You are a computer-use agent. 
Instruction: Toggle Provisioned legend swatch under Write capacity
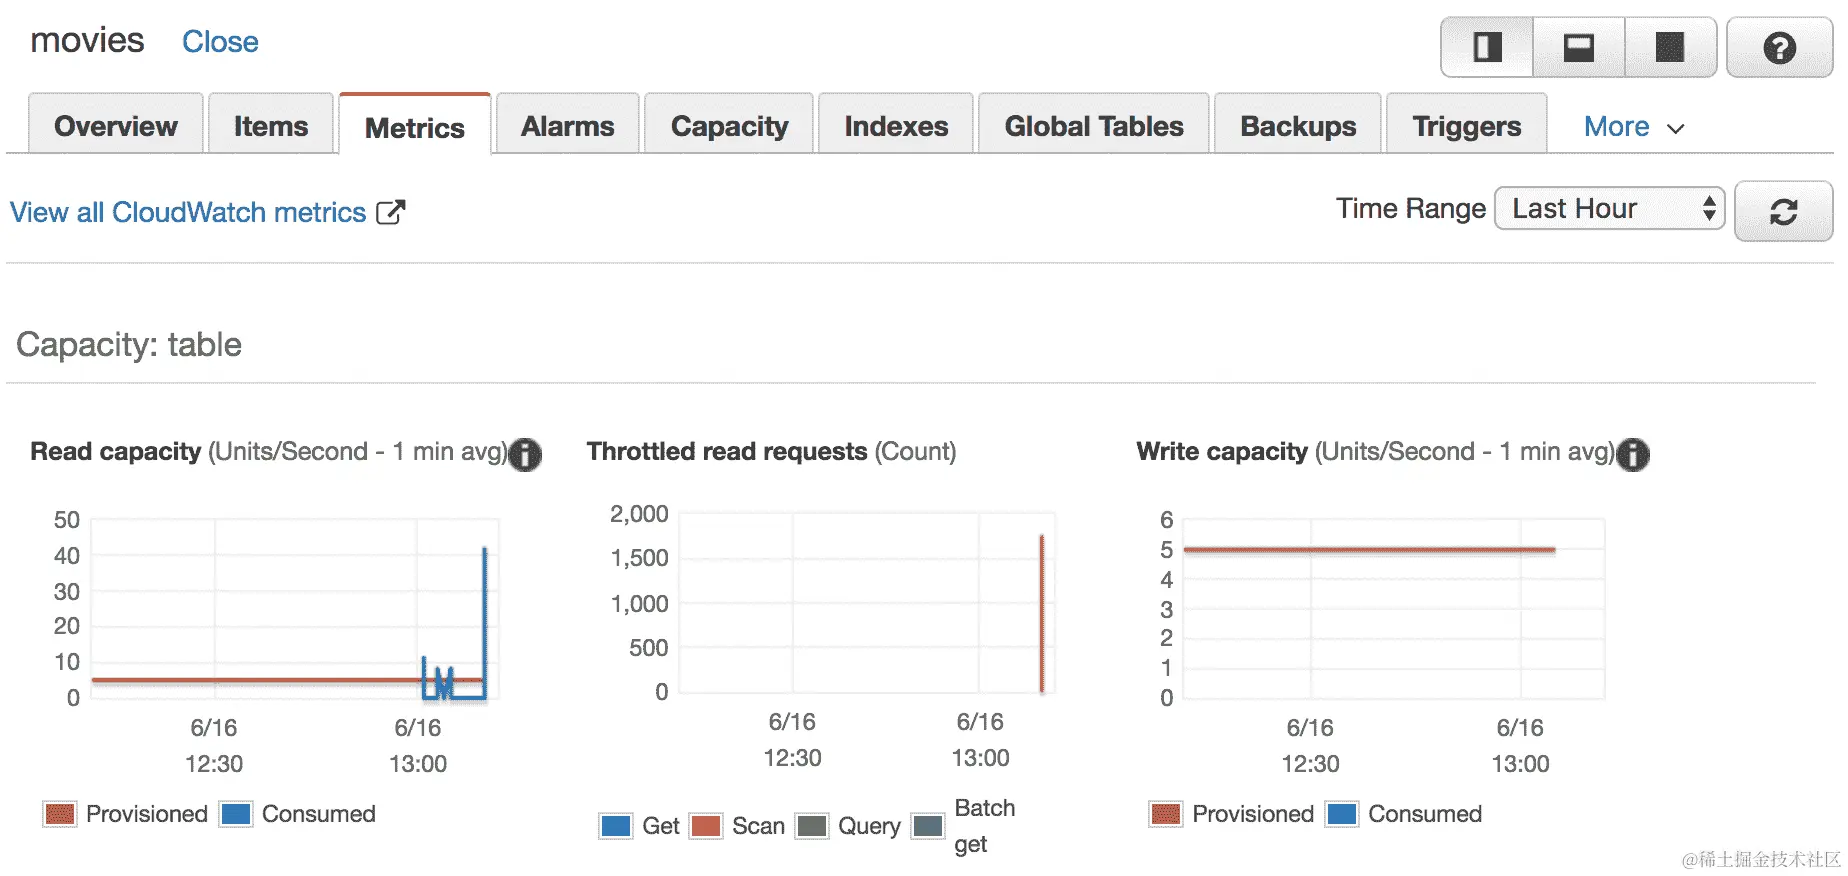point(1166,814)
